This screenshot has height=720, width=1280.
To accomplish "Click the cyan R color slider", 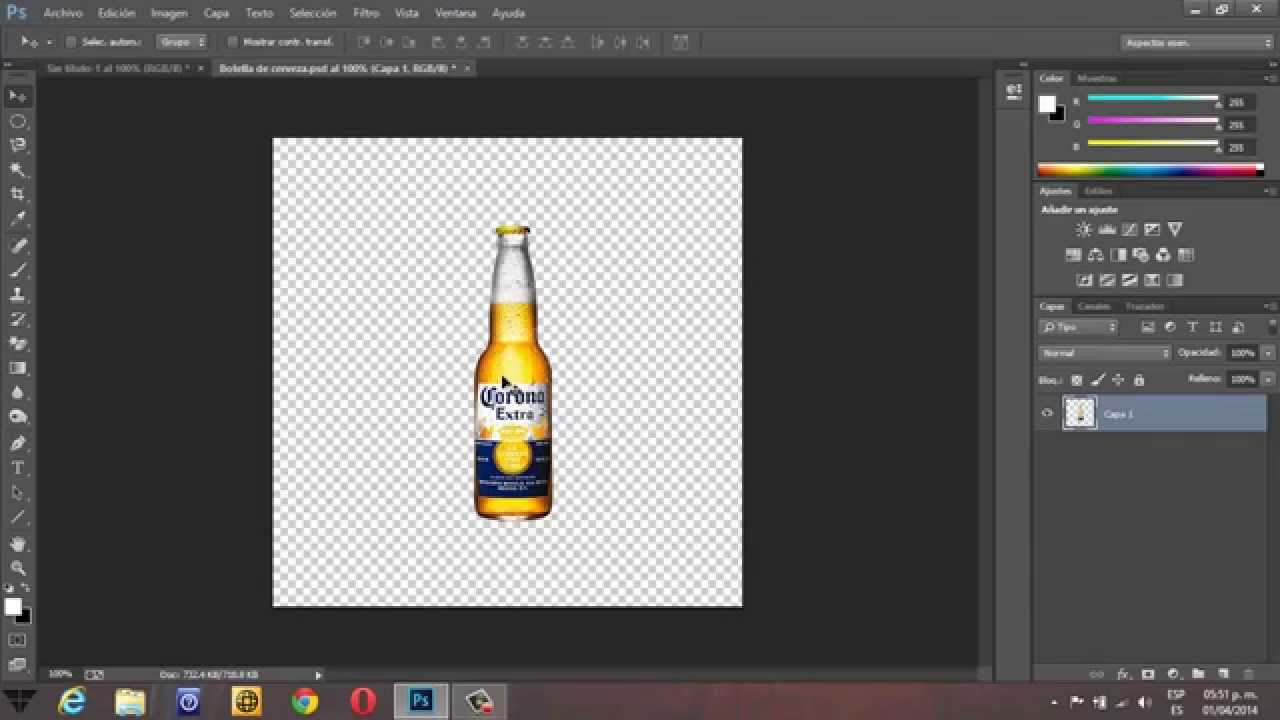I will (1153, 99).
